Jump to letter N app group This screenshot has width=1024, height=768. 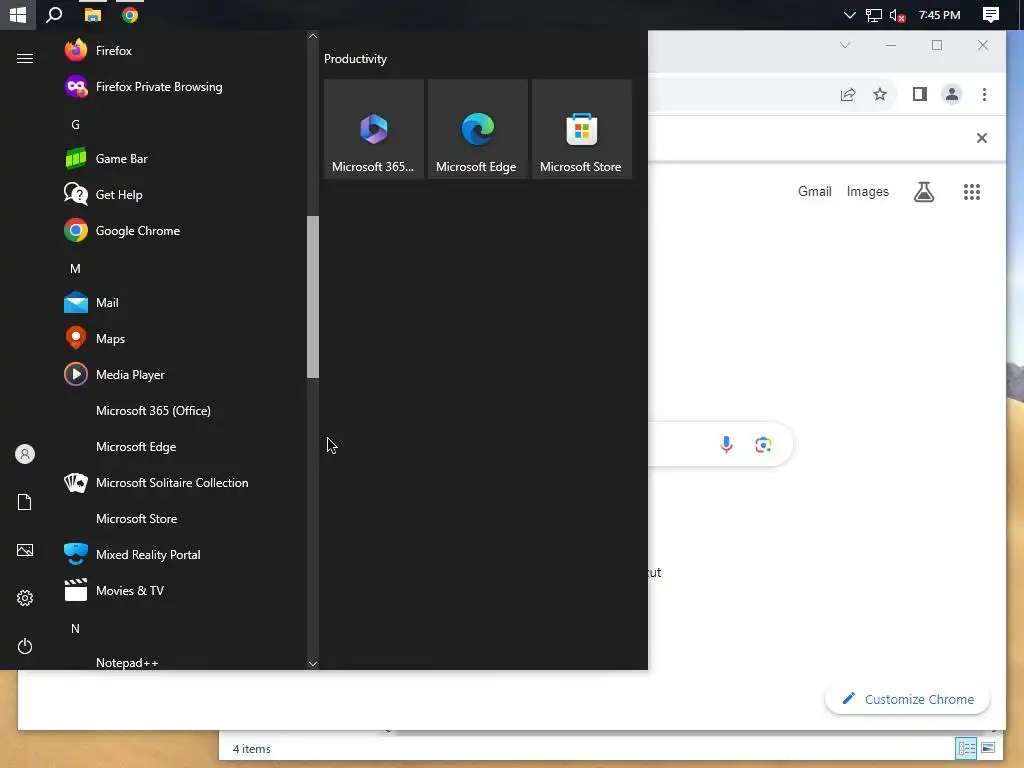75,628
